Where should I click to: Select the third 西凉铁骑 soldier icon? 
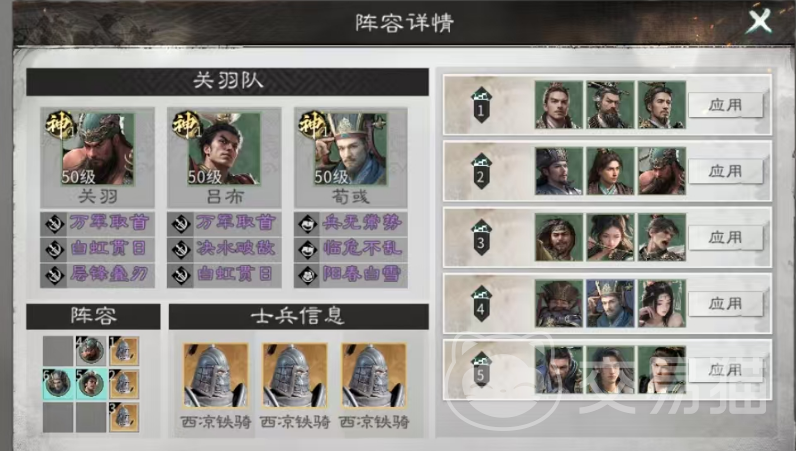374,375
